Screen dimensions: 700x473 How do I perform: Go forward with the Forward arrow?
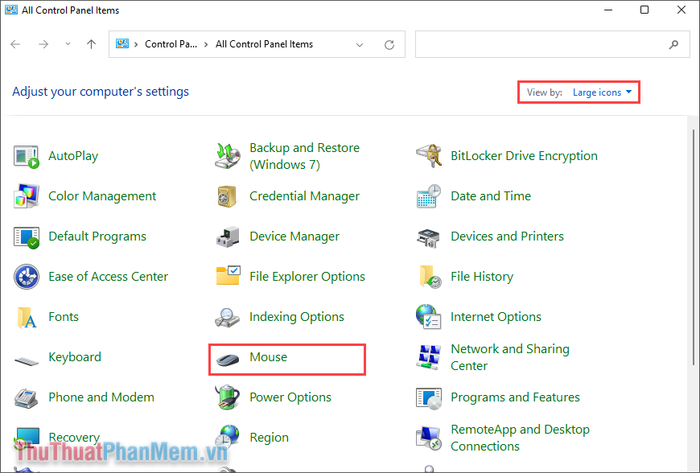point(43,44)
